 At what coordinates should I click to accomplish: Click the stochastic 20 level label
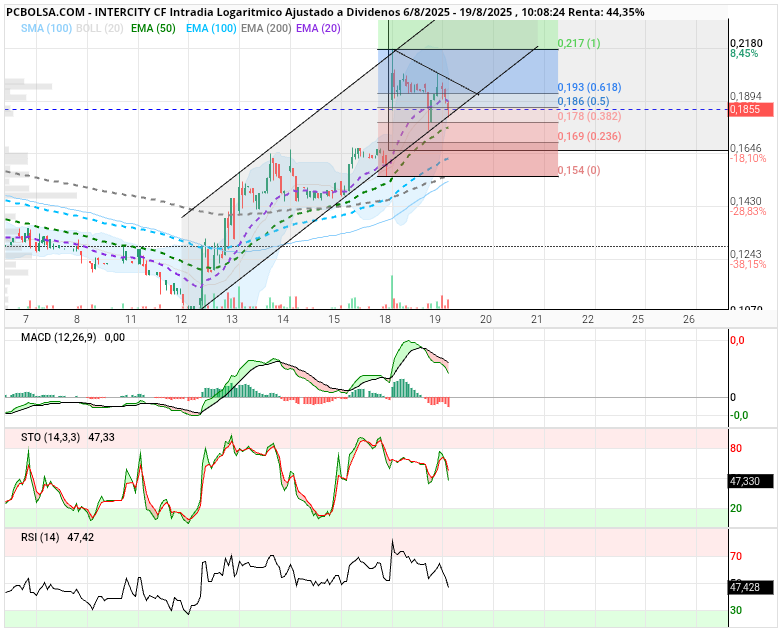pos(736,508)
